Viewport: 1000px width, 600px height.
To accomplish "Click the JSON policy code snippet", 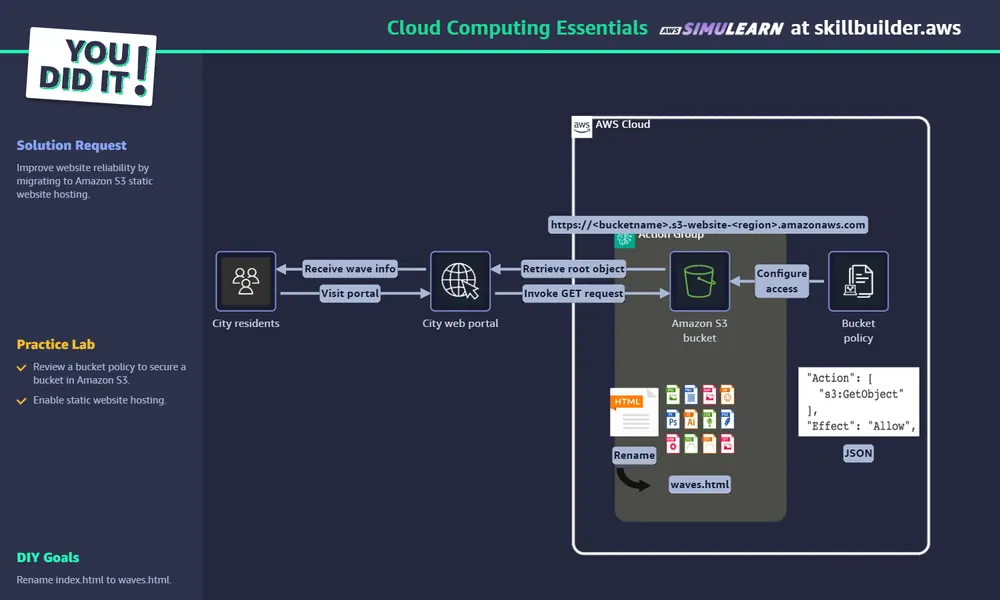I will click(x=858, y=402).
